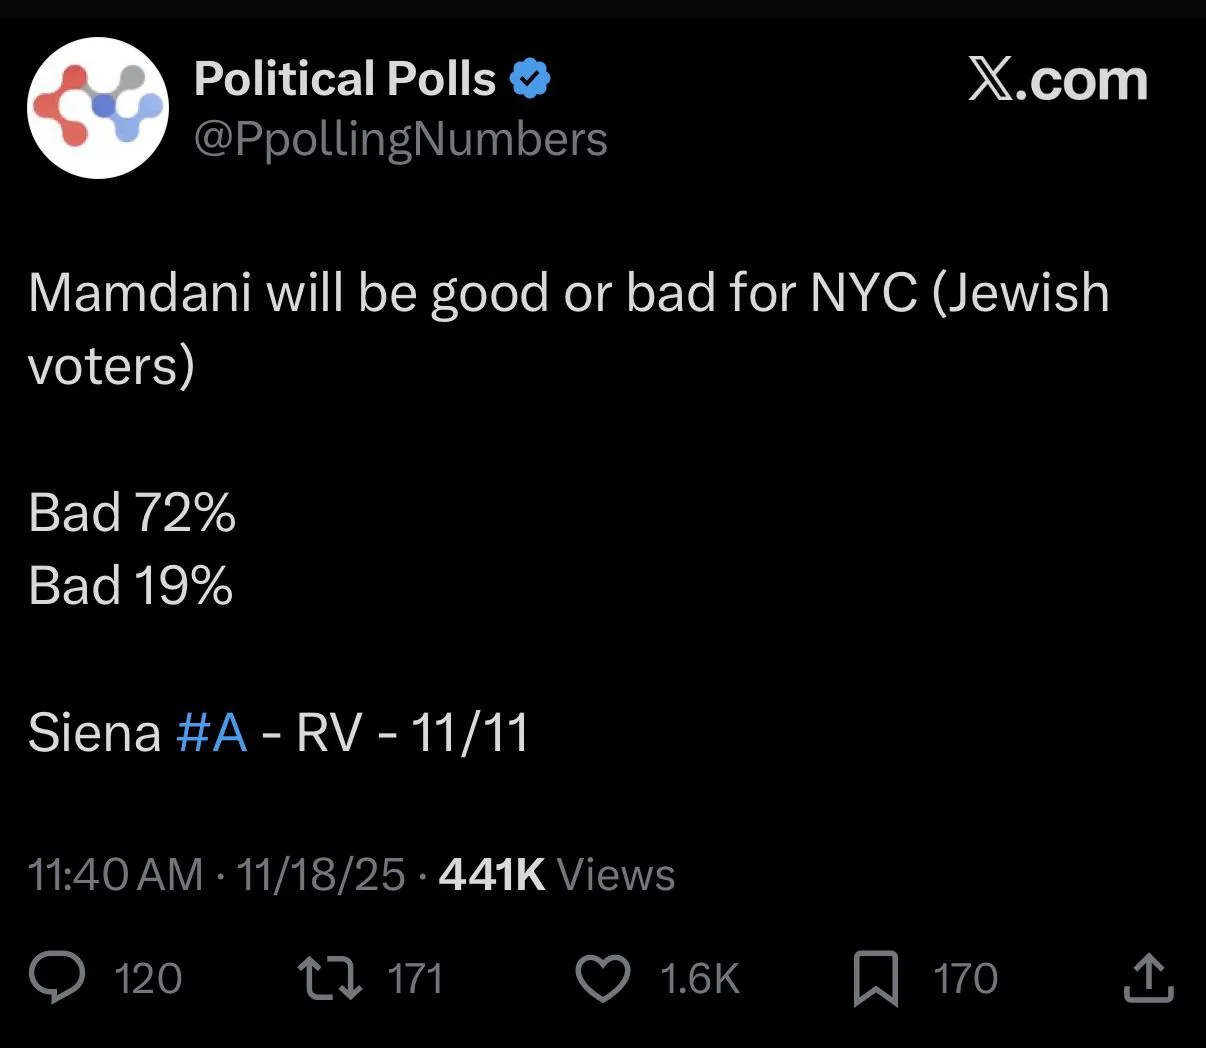Viewport: 1206px width, 1048px height.
Task: Like the post with the heart icon
Action: tap(603, 977)
